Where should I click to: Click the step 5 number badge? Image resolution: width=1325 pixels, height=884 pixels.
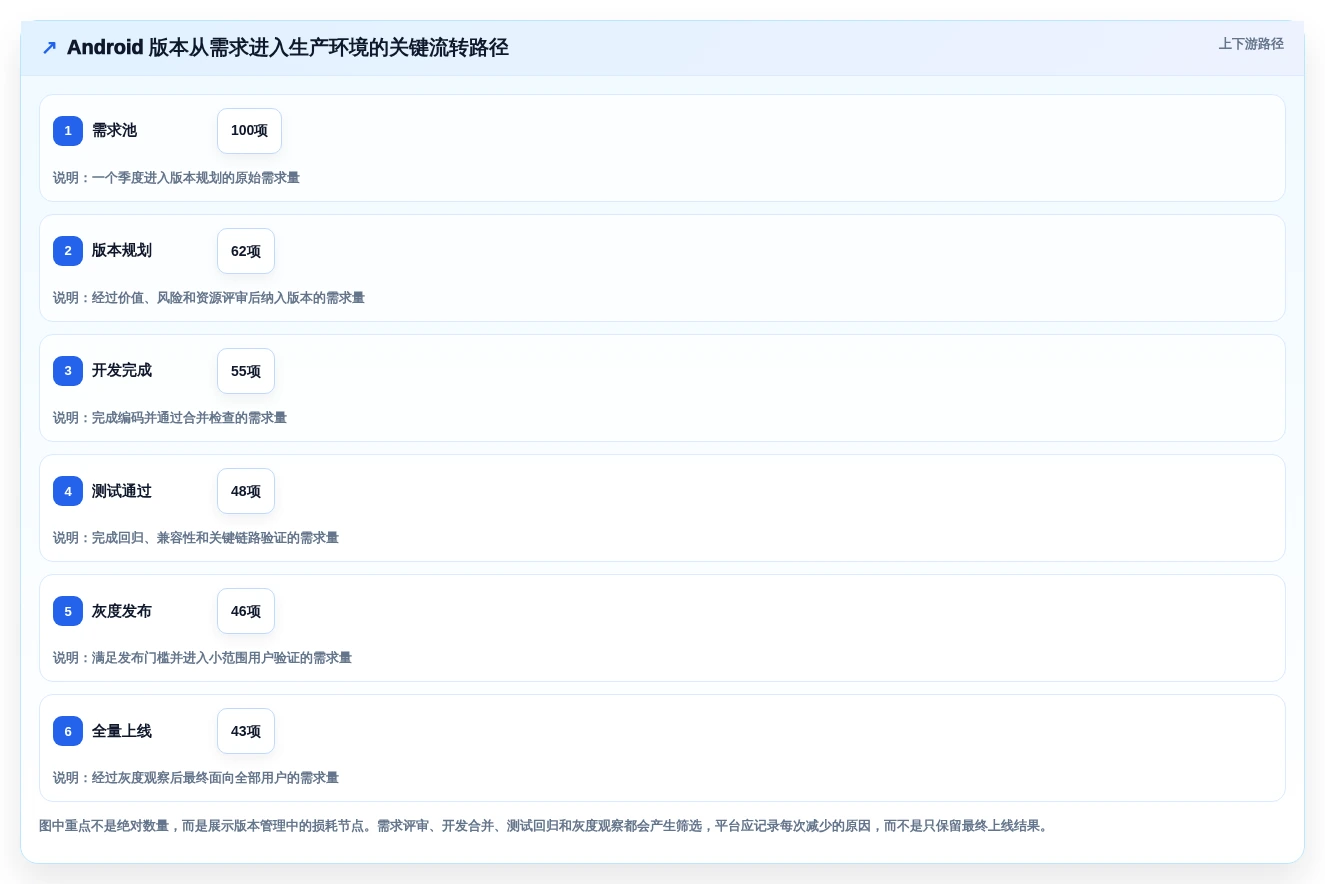click(68, 611)
